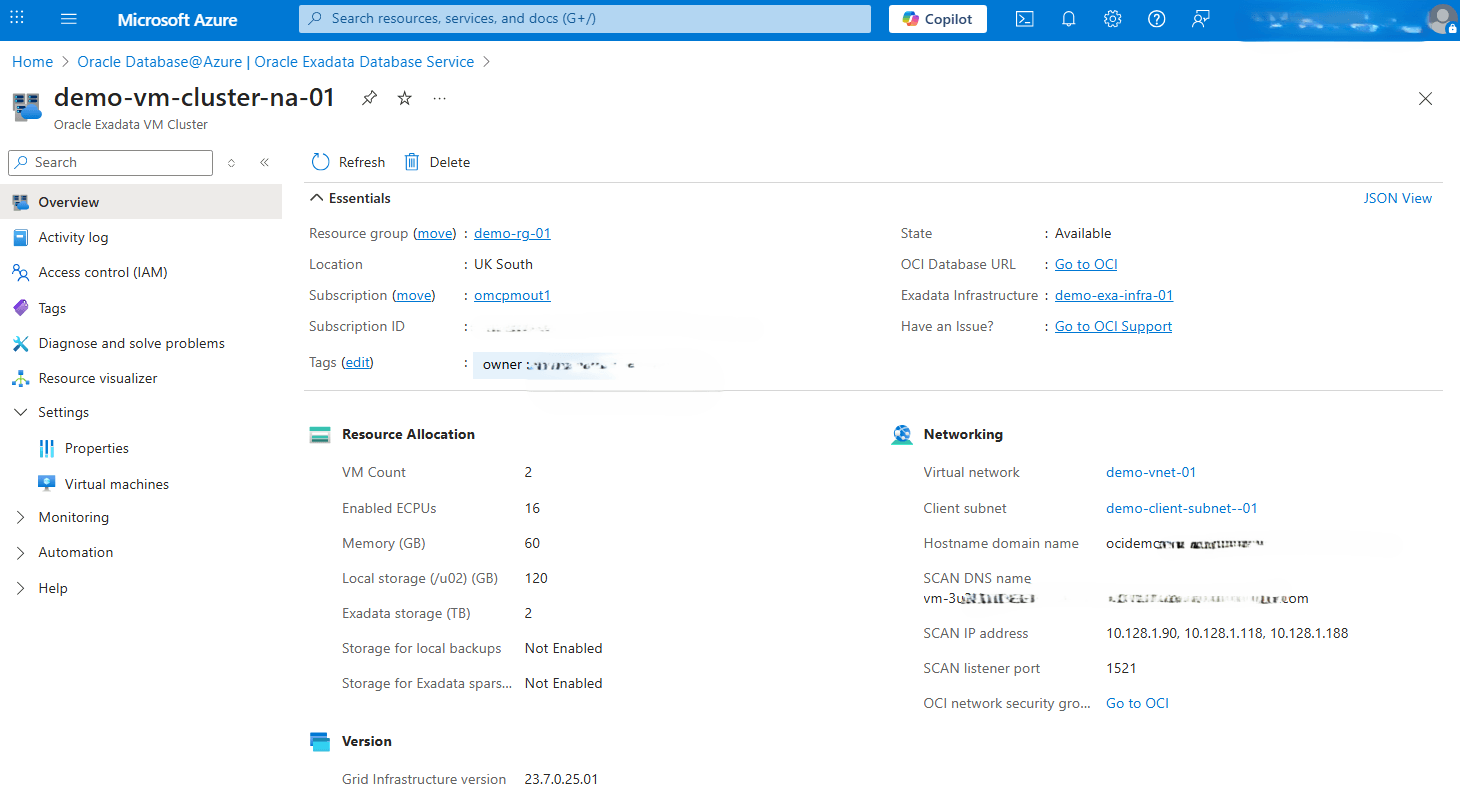This screenshot has width=1460, height=800.
Task: Follow the Go to OCI Support link
Action: (x=1113, y=326)
